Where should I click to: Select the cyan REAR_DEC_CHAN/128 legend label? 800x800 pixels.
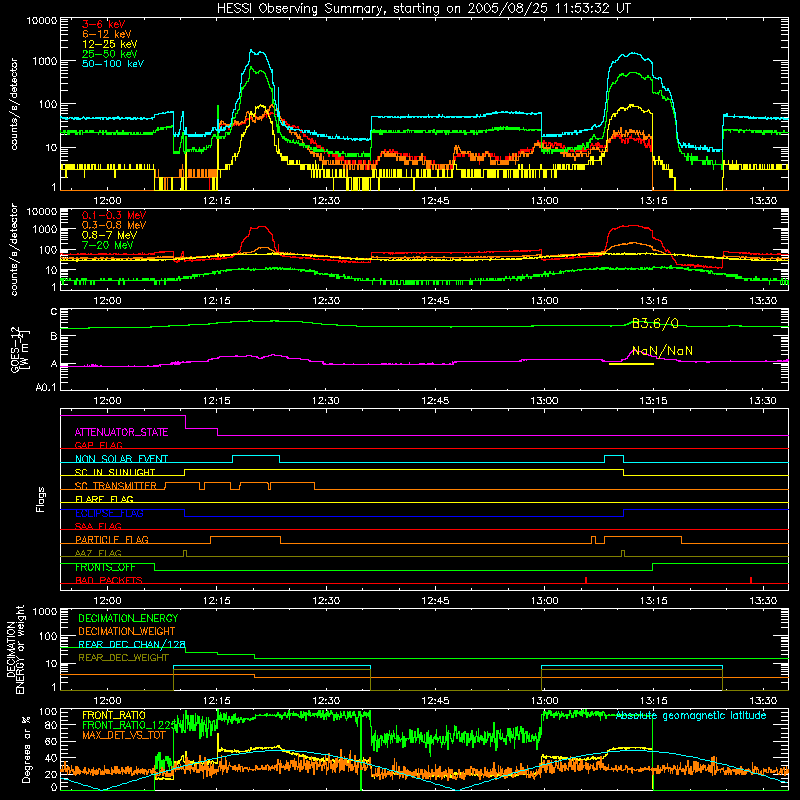(132, 644)
